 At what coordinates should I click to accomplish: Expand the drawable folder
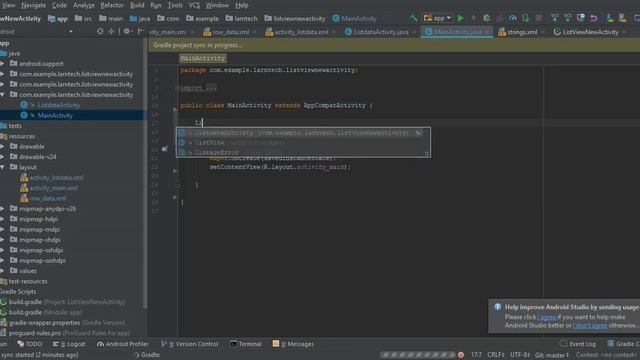click(x=3, y=147)
